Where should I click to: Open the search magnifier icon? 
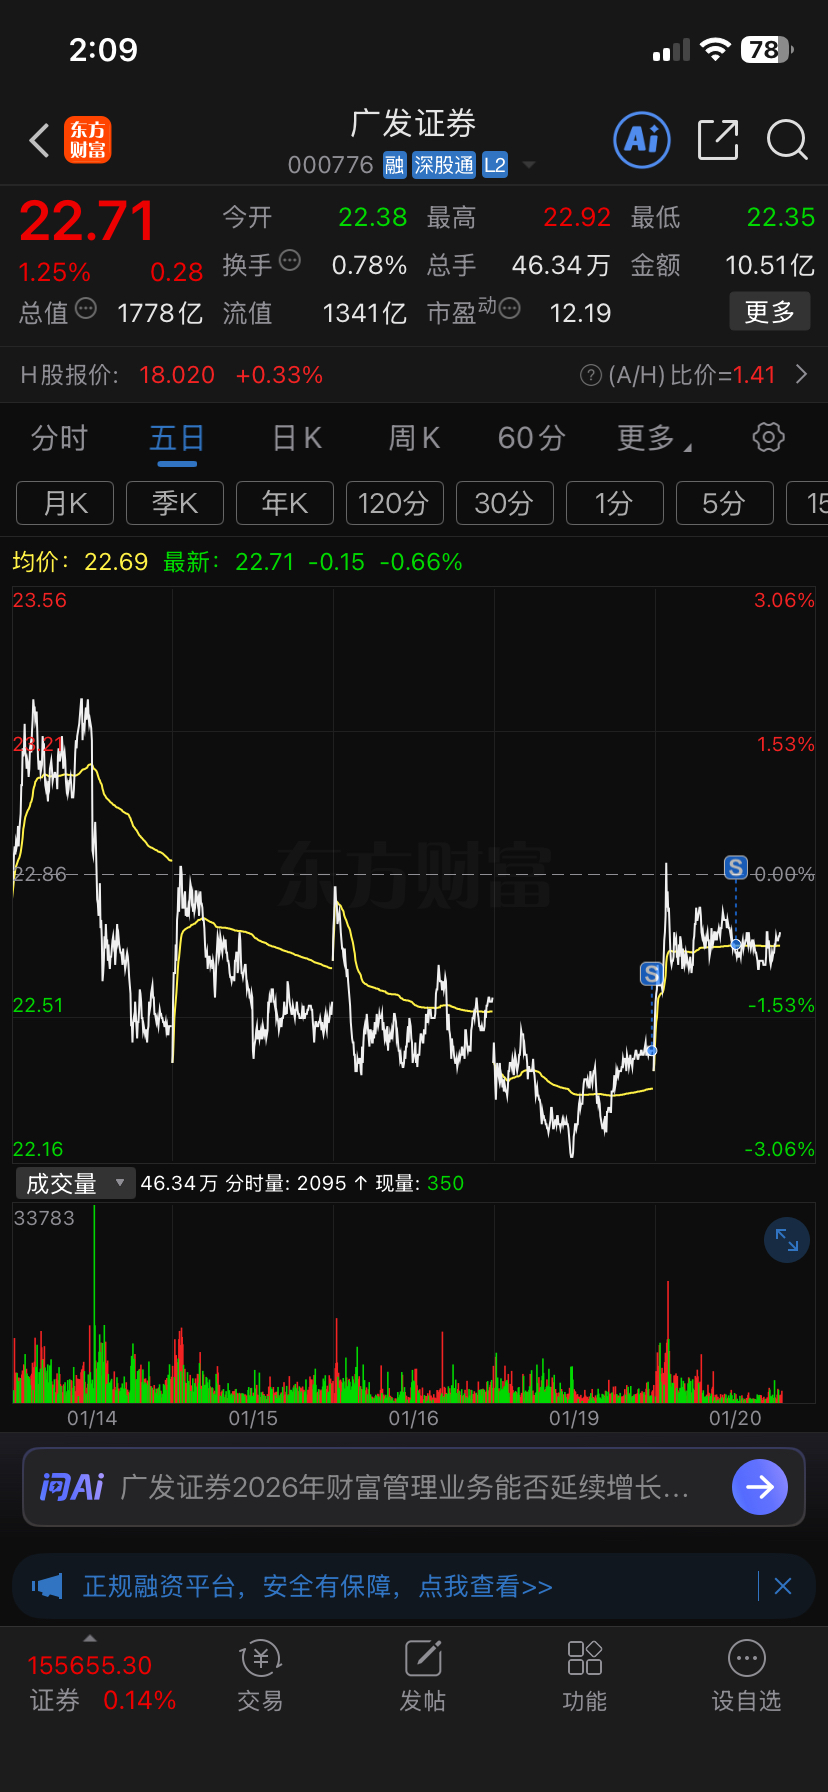pos(787,140)
